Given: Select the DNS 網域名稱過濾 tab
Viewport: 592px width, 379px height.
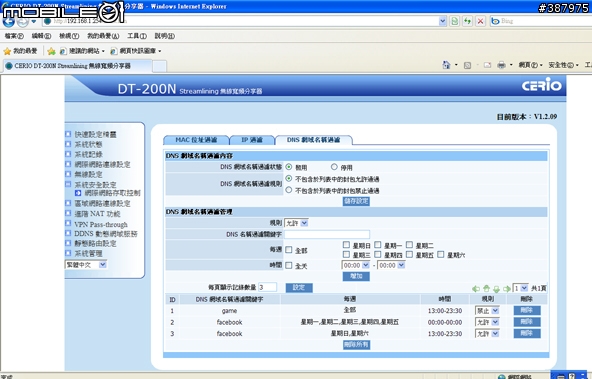Looking at the screenshot, I should click(x=314, y=140).
